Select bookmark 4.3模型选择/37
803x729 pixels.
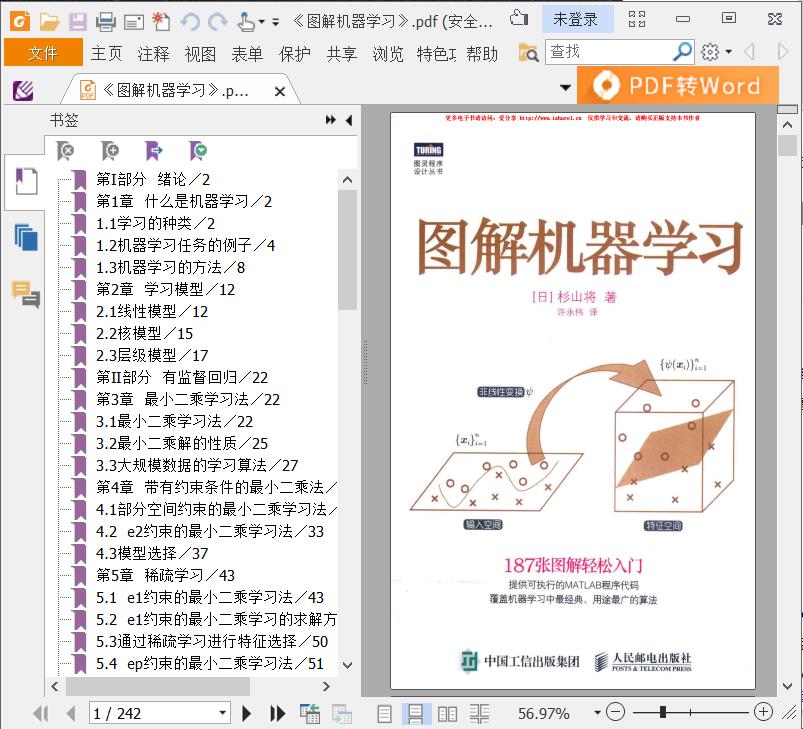(152, 553)
